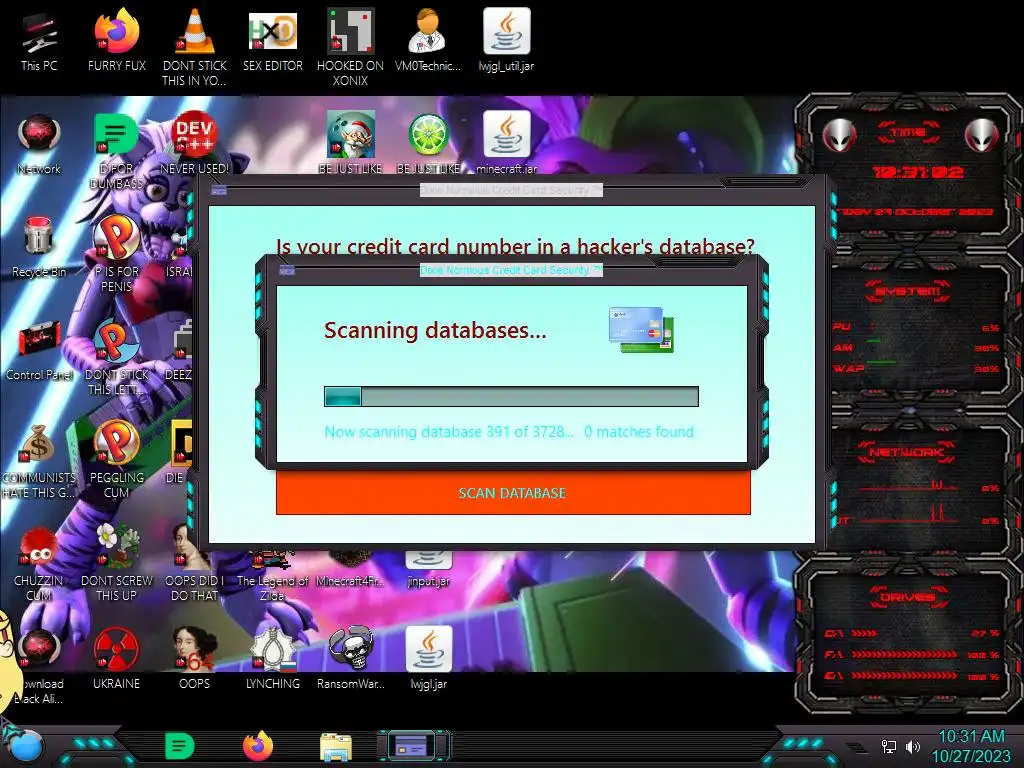Click the TIME widget header

908,132
